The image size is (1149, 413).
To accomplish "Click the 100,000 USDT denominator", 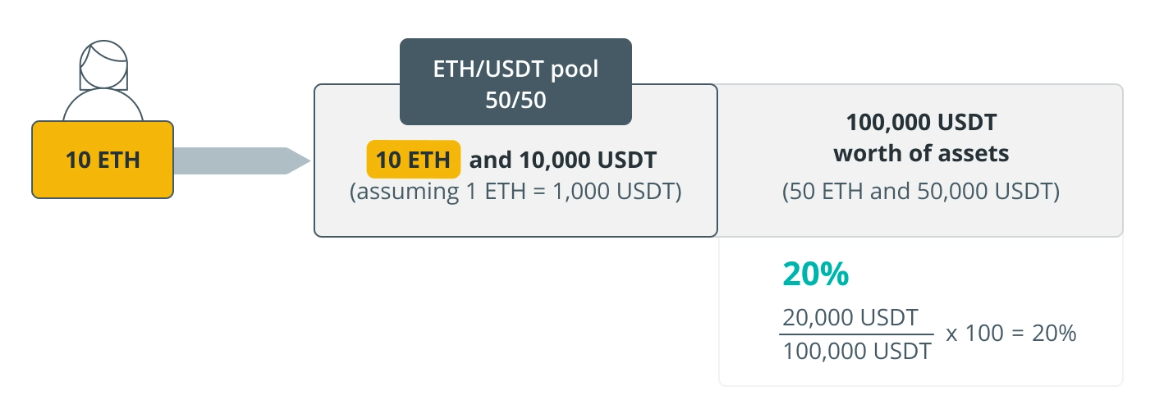I will click(x=857, y=351).
